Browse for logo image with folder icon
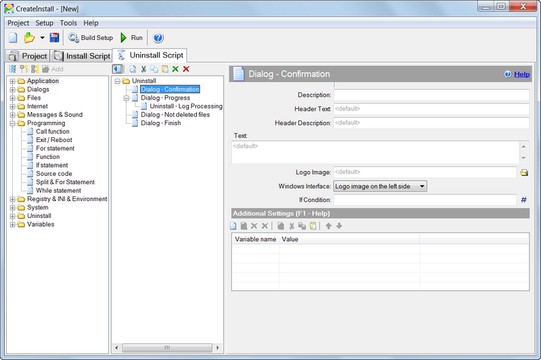Image resolution: width=541 pixels, height=360 pixels. [524, 172]
